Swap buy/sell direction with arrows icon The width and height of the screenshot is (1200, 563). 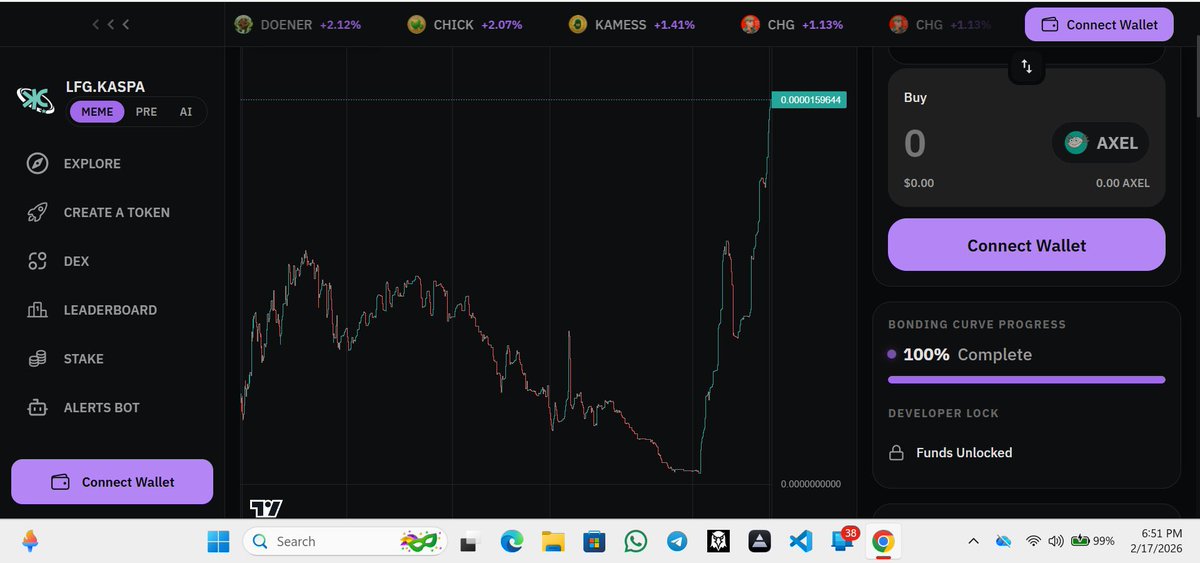pyautogui.click(x=1026, y=67)
